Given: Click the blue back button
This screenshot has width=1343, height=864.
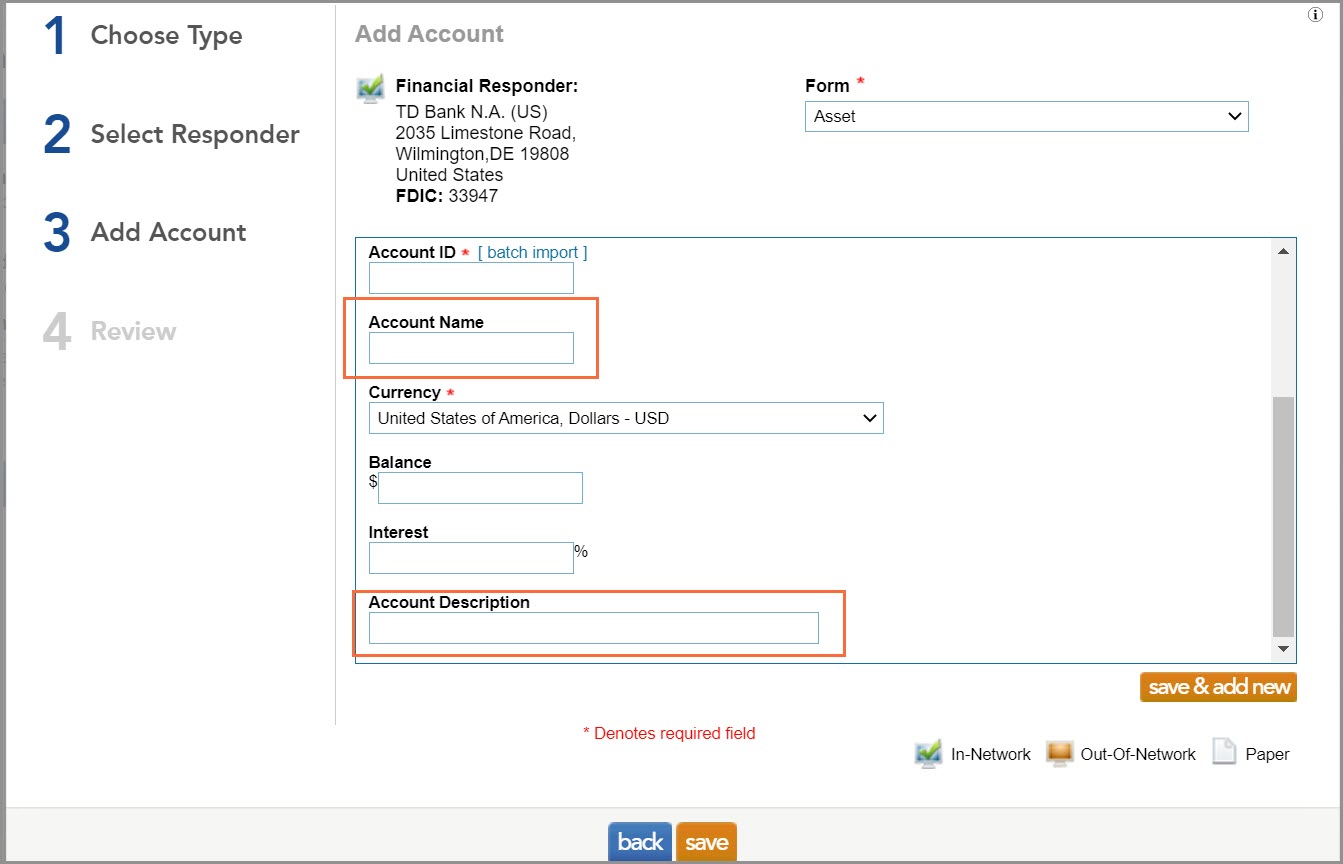Looking at the screenshot, I should 640,842.
